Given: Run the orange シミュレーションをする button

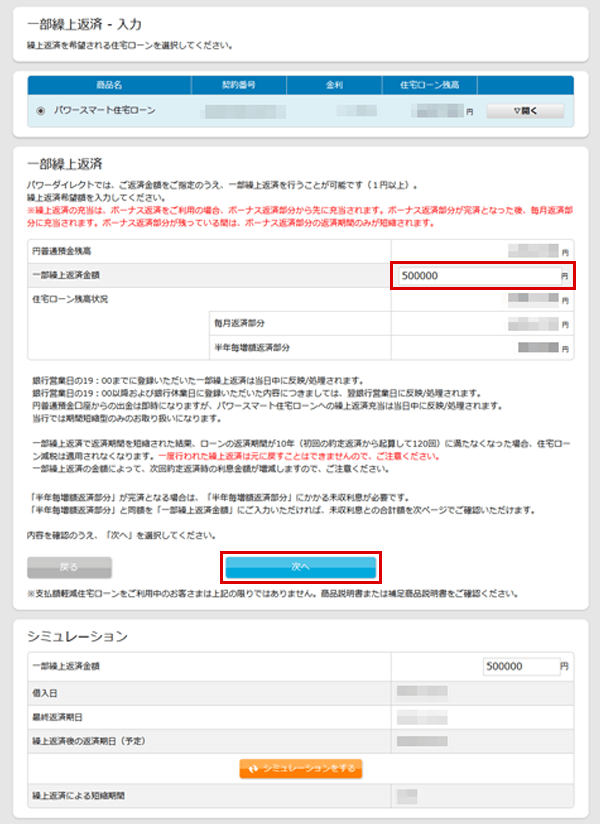Looking at the screenshot, I should [x=300, y=768].
